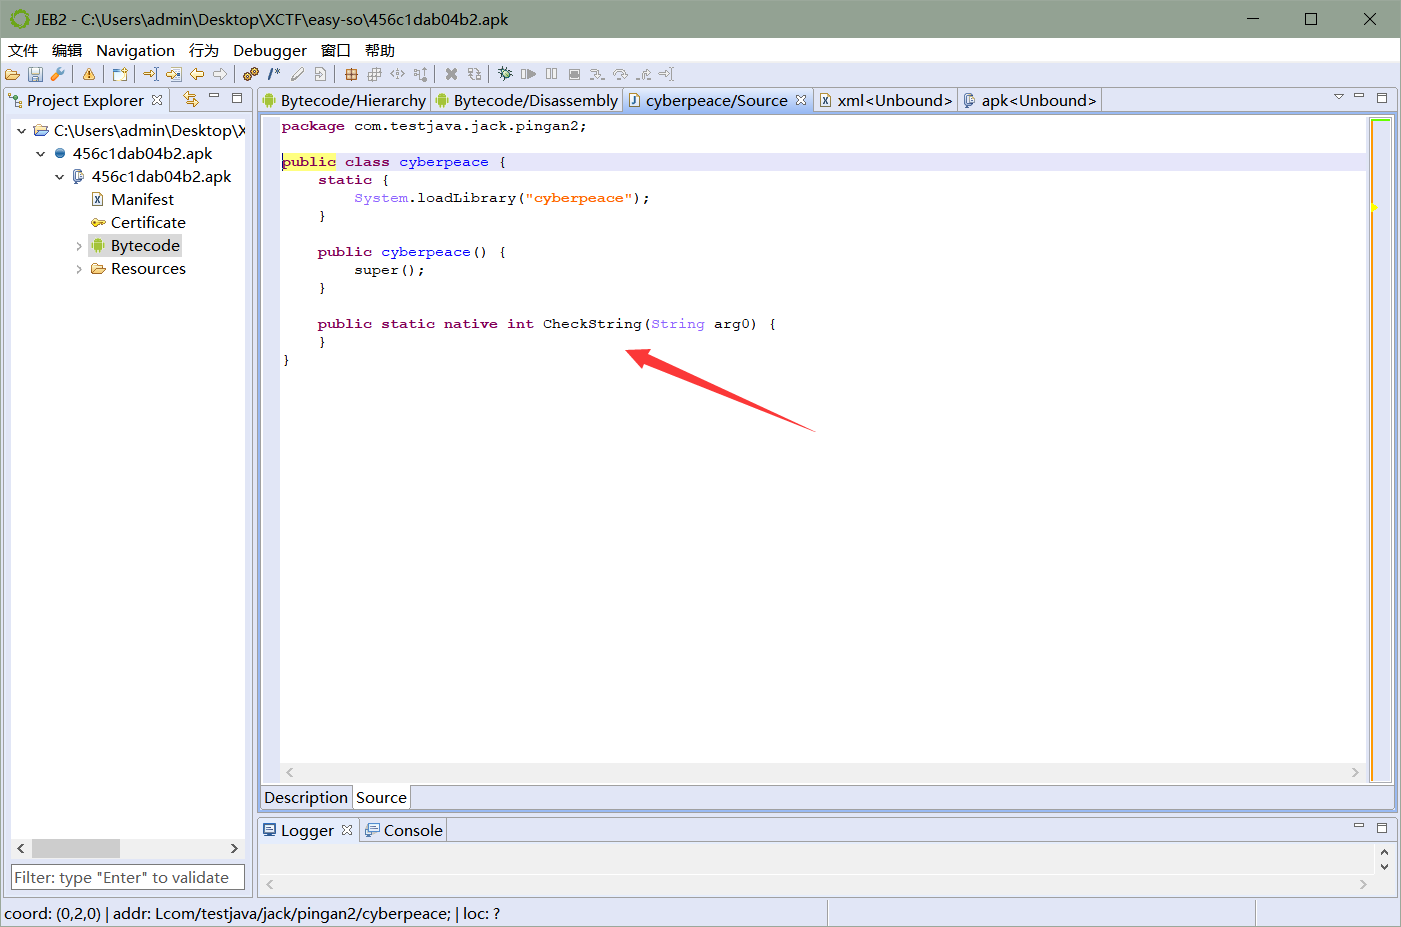Click the gray grid icon
The height and width of the screenshot is (927, 1401).
(374, 74)
